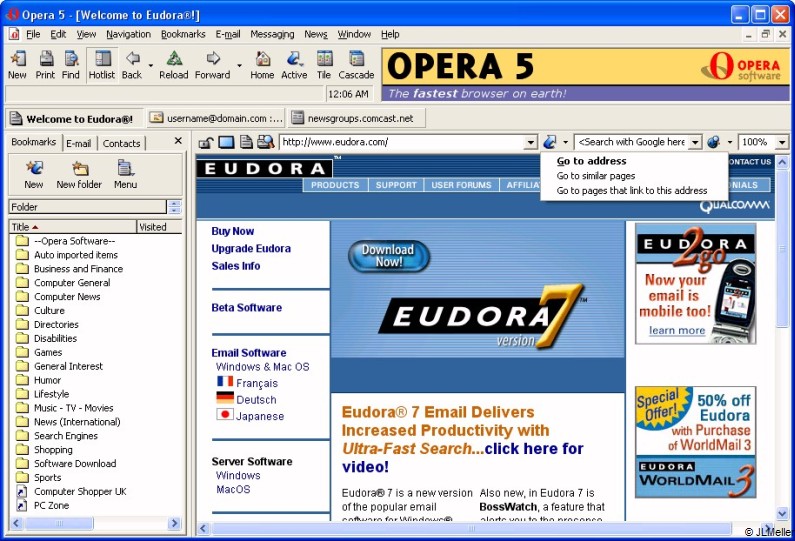Open the dropdown arrow beside the search globe
795x541 pixels.
[730, 142]
